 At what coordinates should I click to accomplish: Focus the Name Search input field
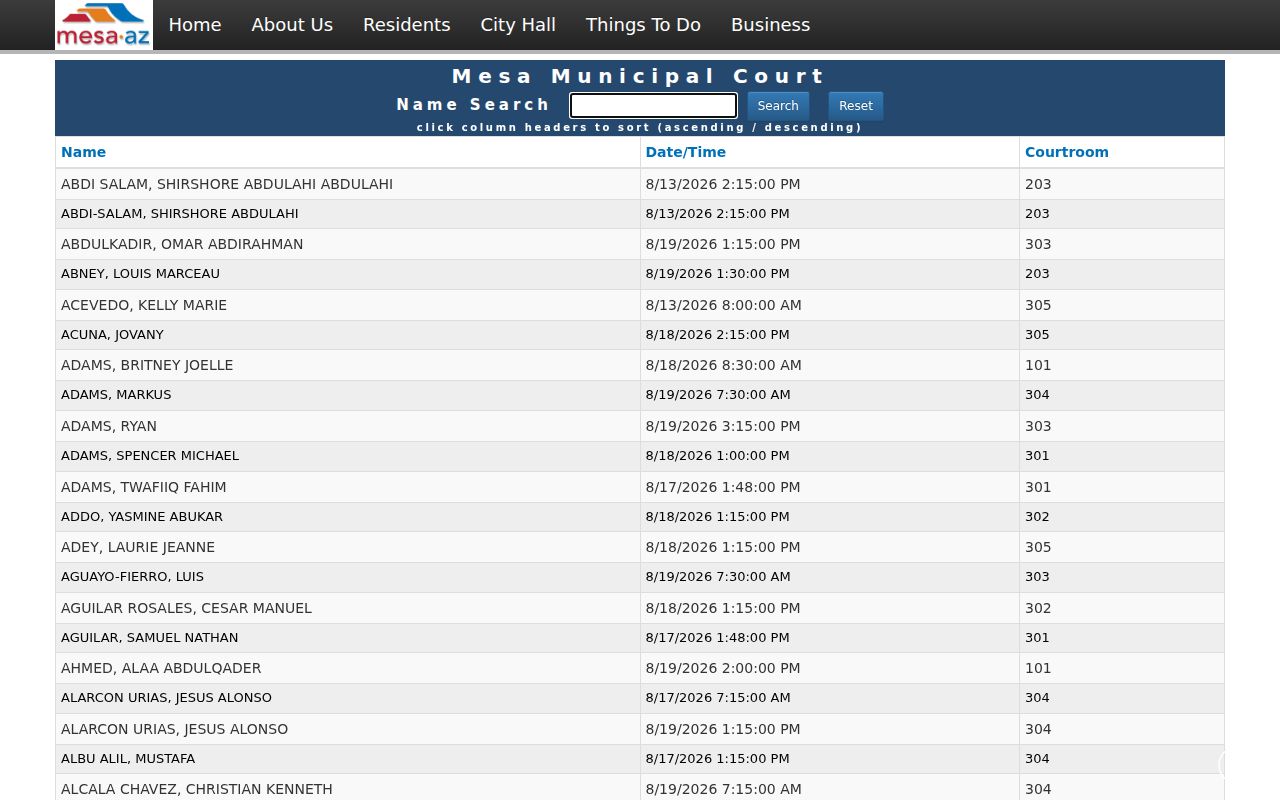click(653, 105)
